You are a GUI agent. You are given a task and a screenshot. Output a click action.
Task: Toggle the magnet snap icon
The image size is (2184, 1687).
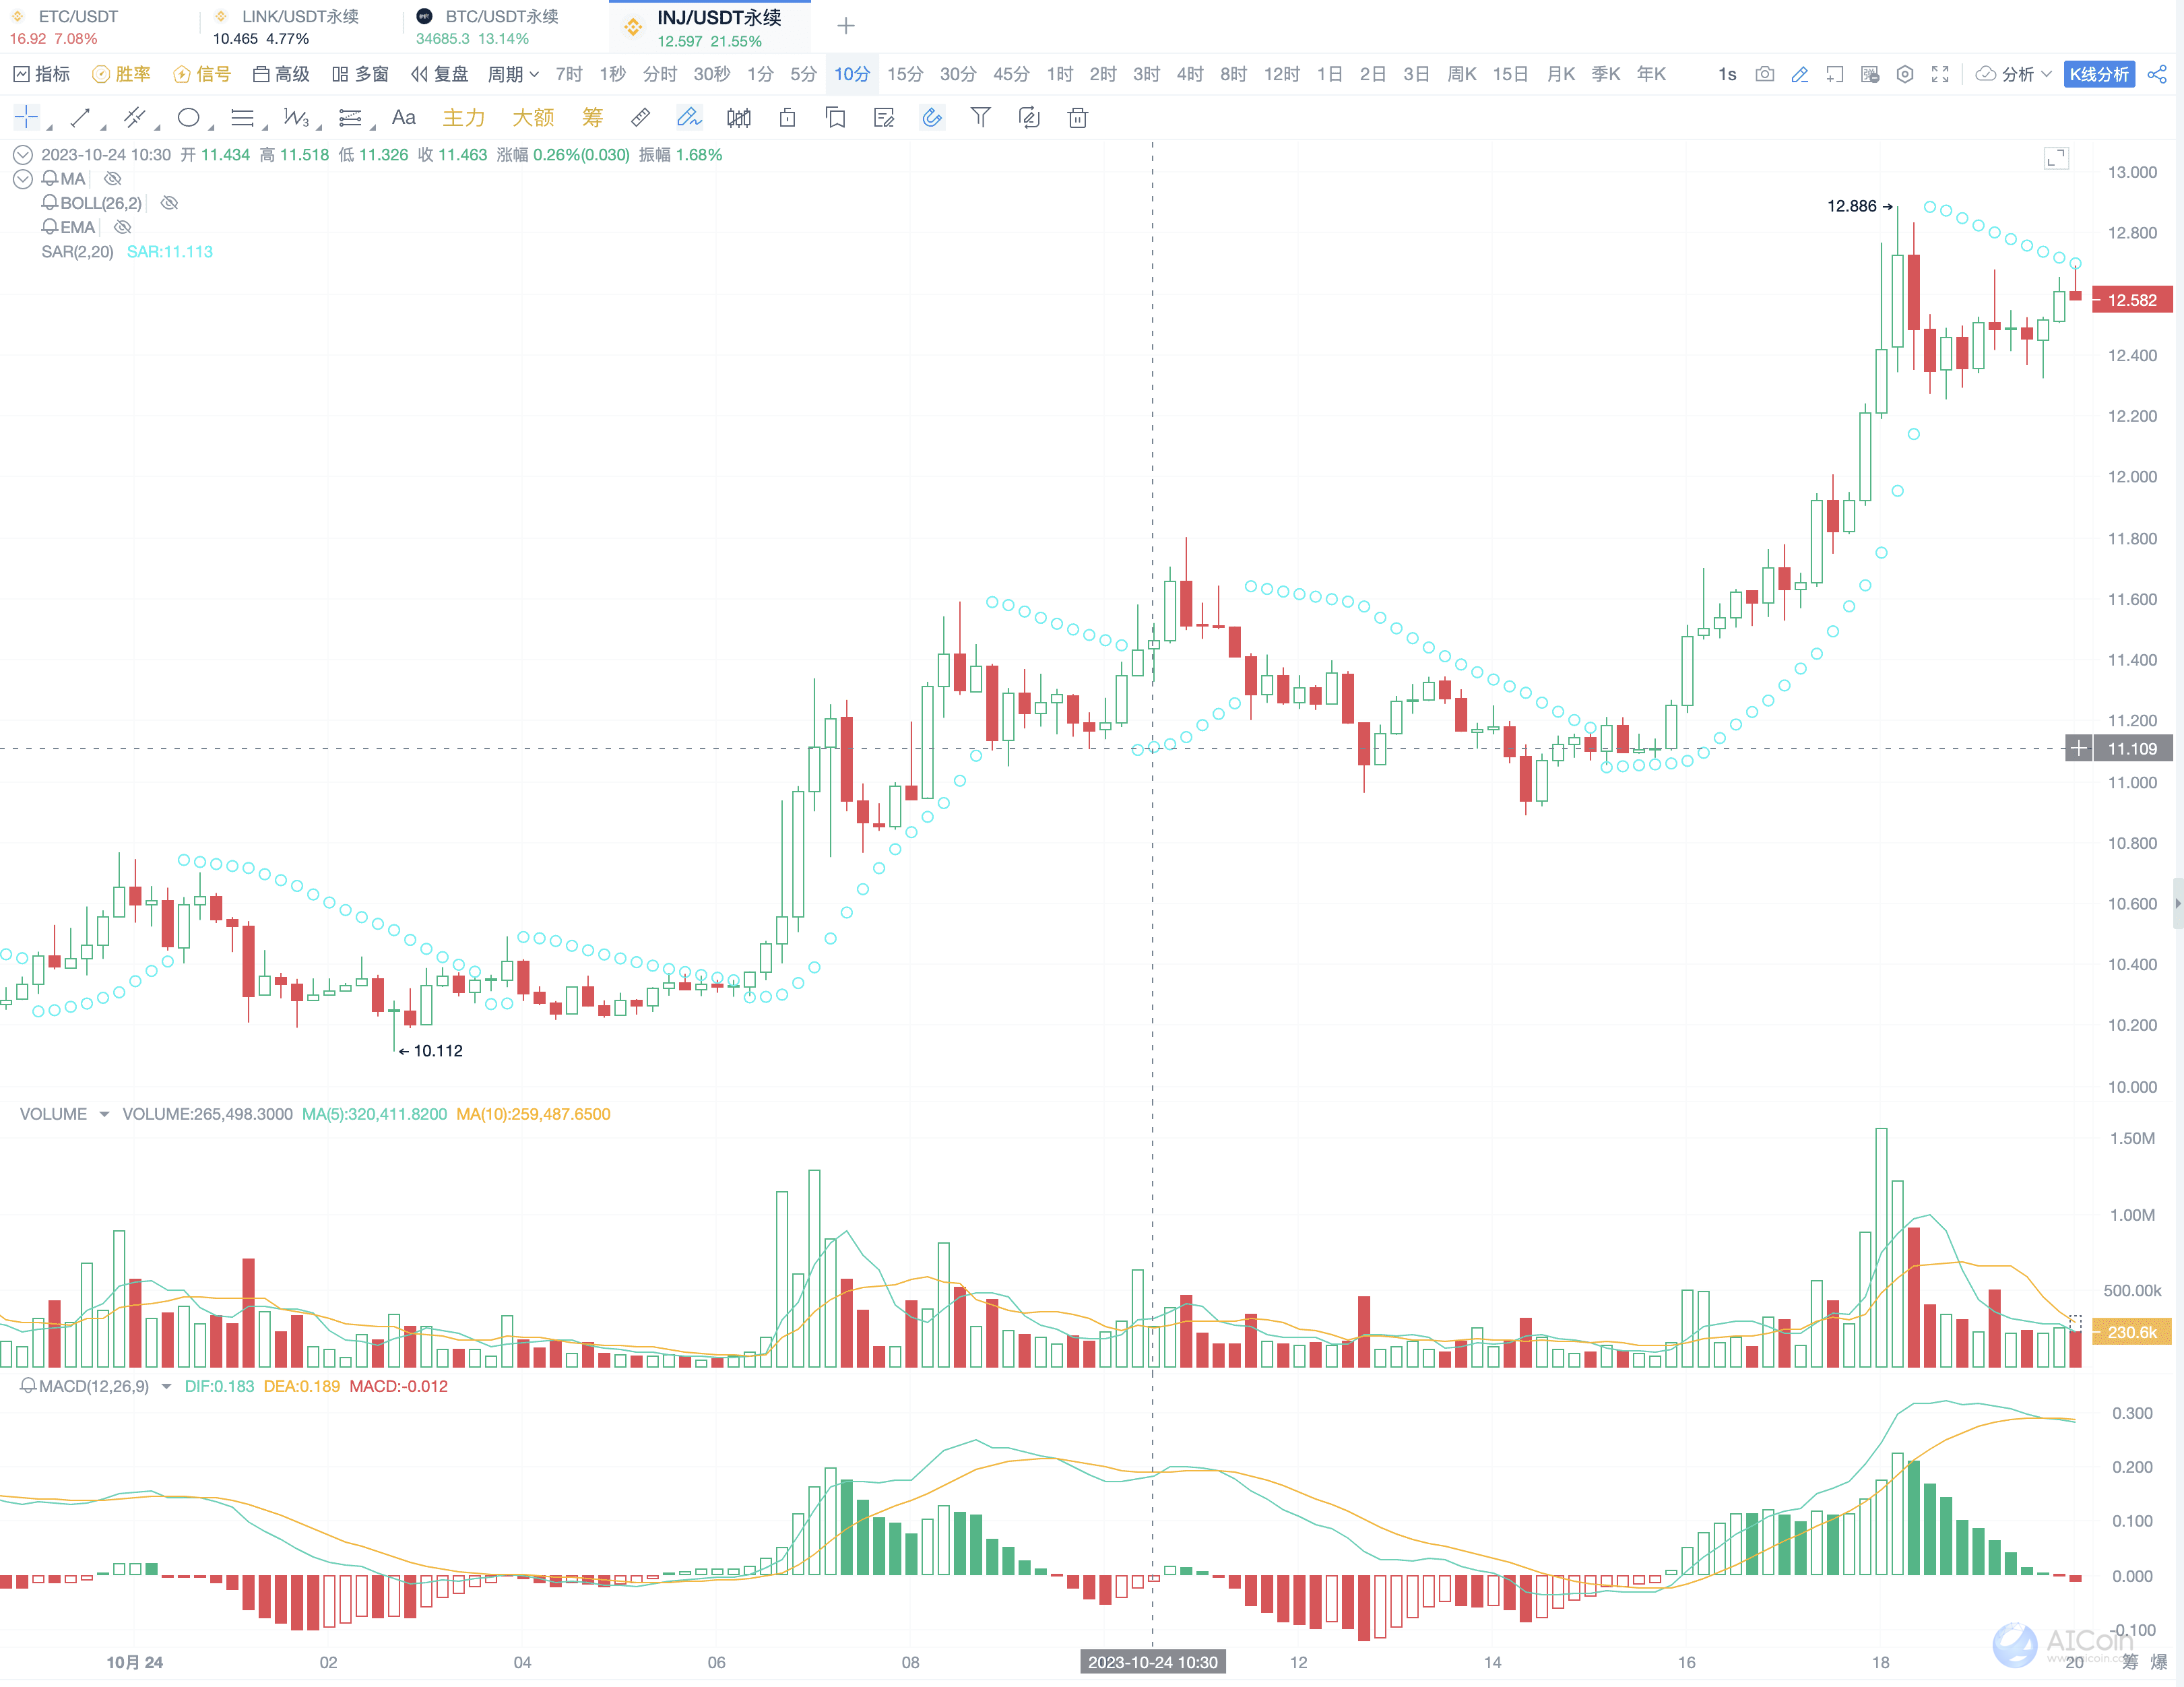pos(932,118)
